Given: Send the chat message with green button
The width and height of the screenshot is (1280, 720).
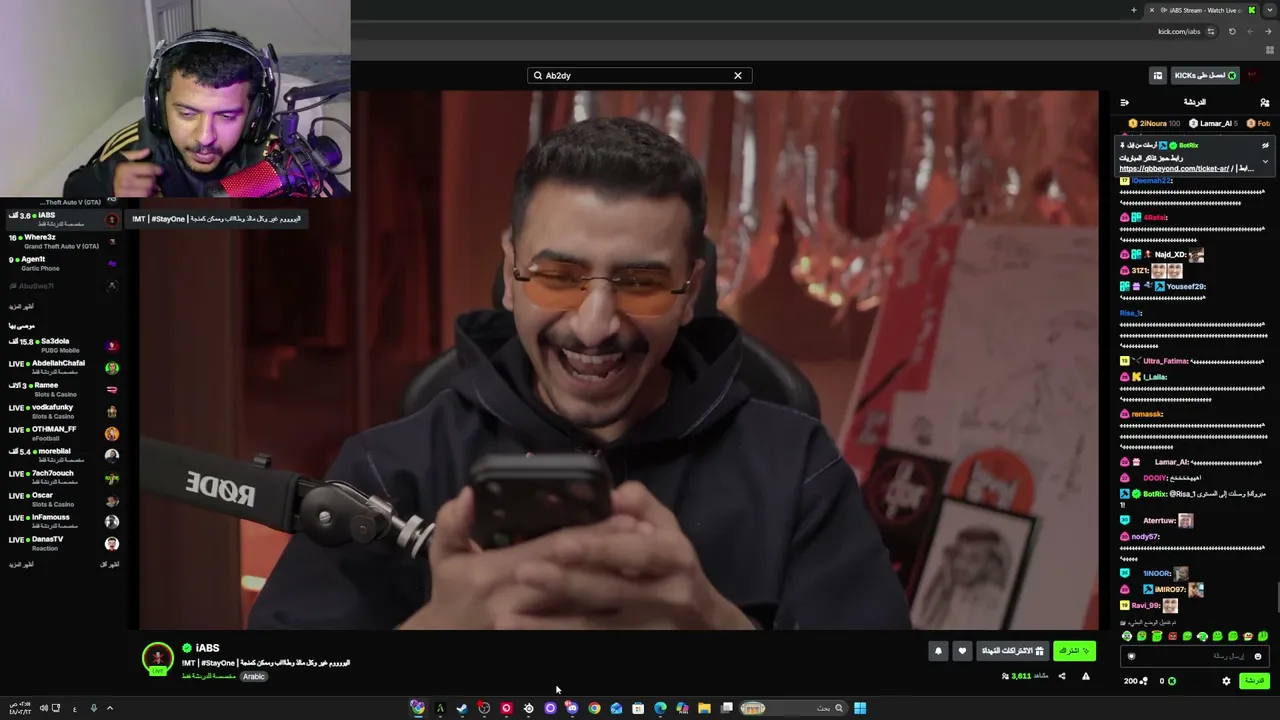Looking at the screenshot, I should click(x=1254, y=682).
